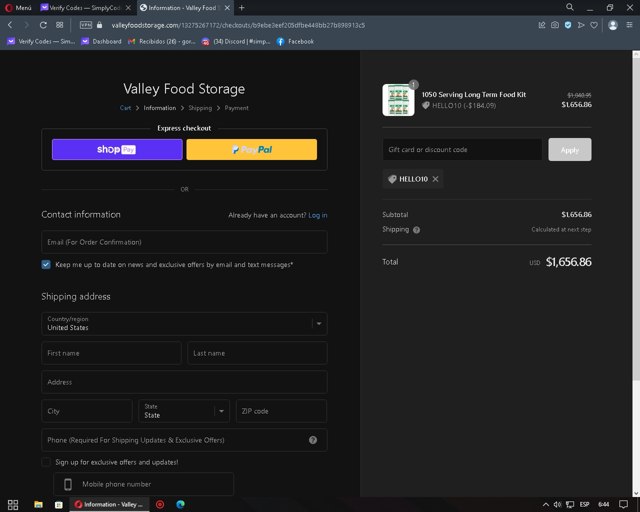The image size is (640, 512).
Task: Click the ZIP code field
Action: click(281, 411)
